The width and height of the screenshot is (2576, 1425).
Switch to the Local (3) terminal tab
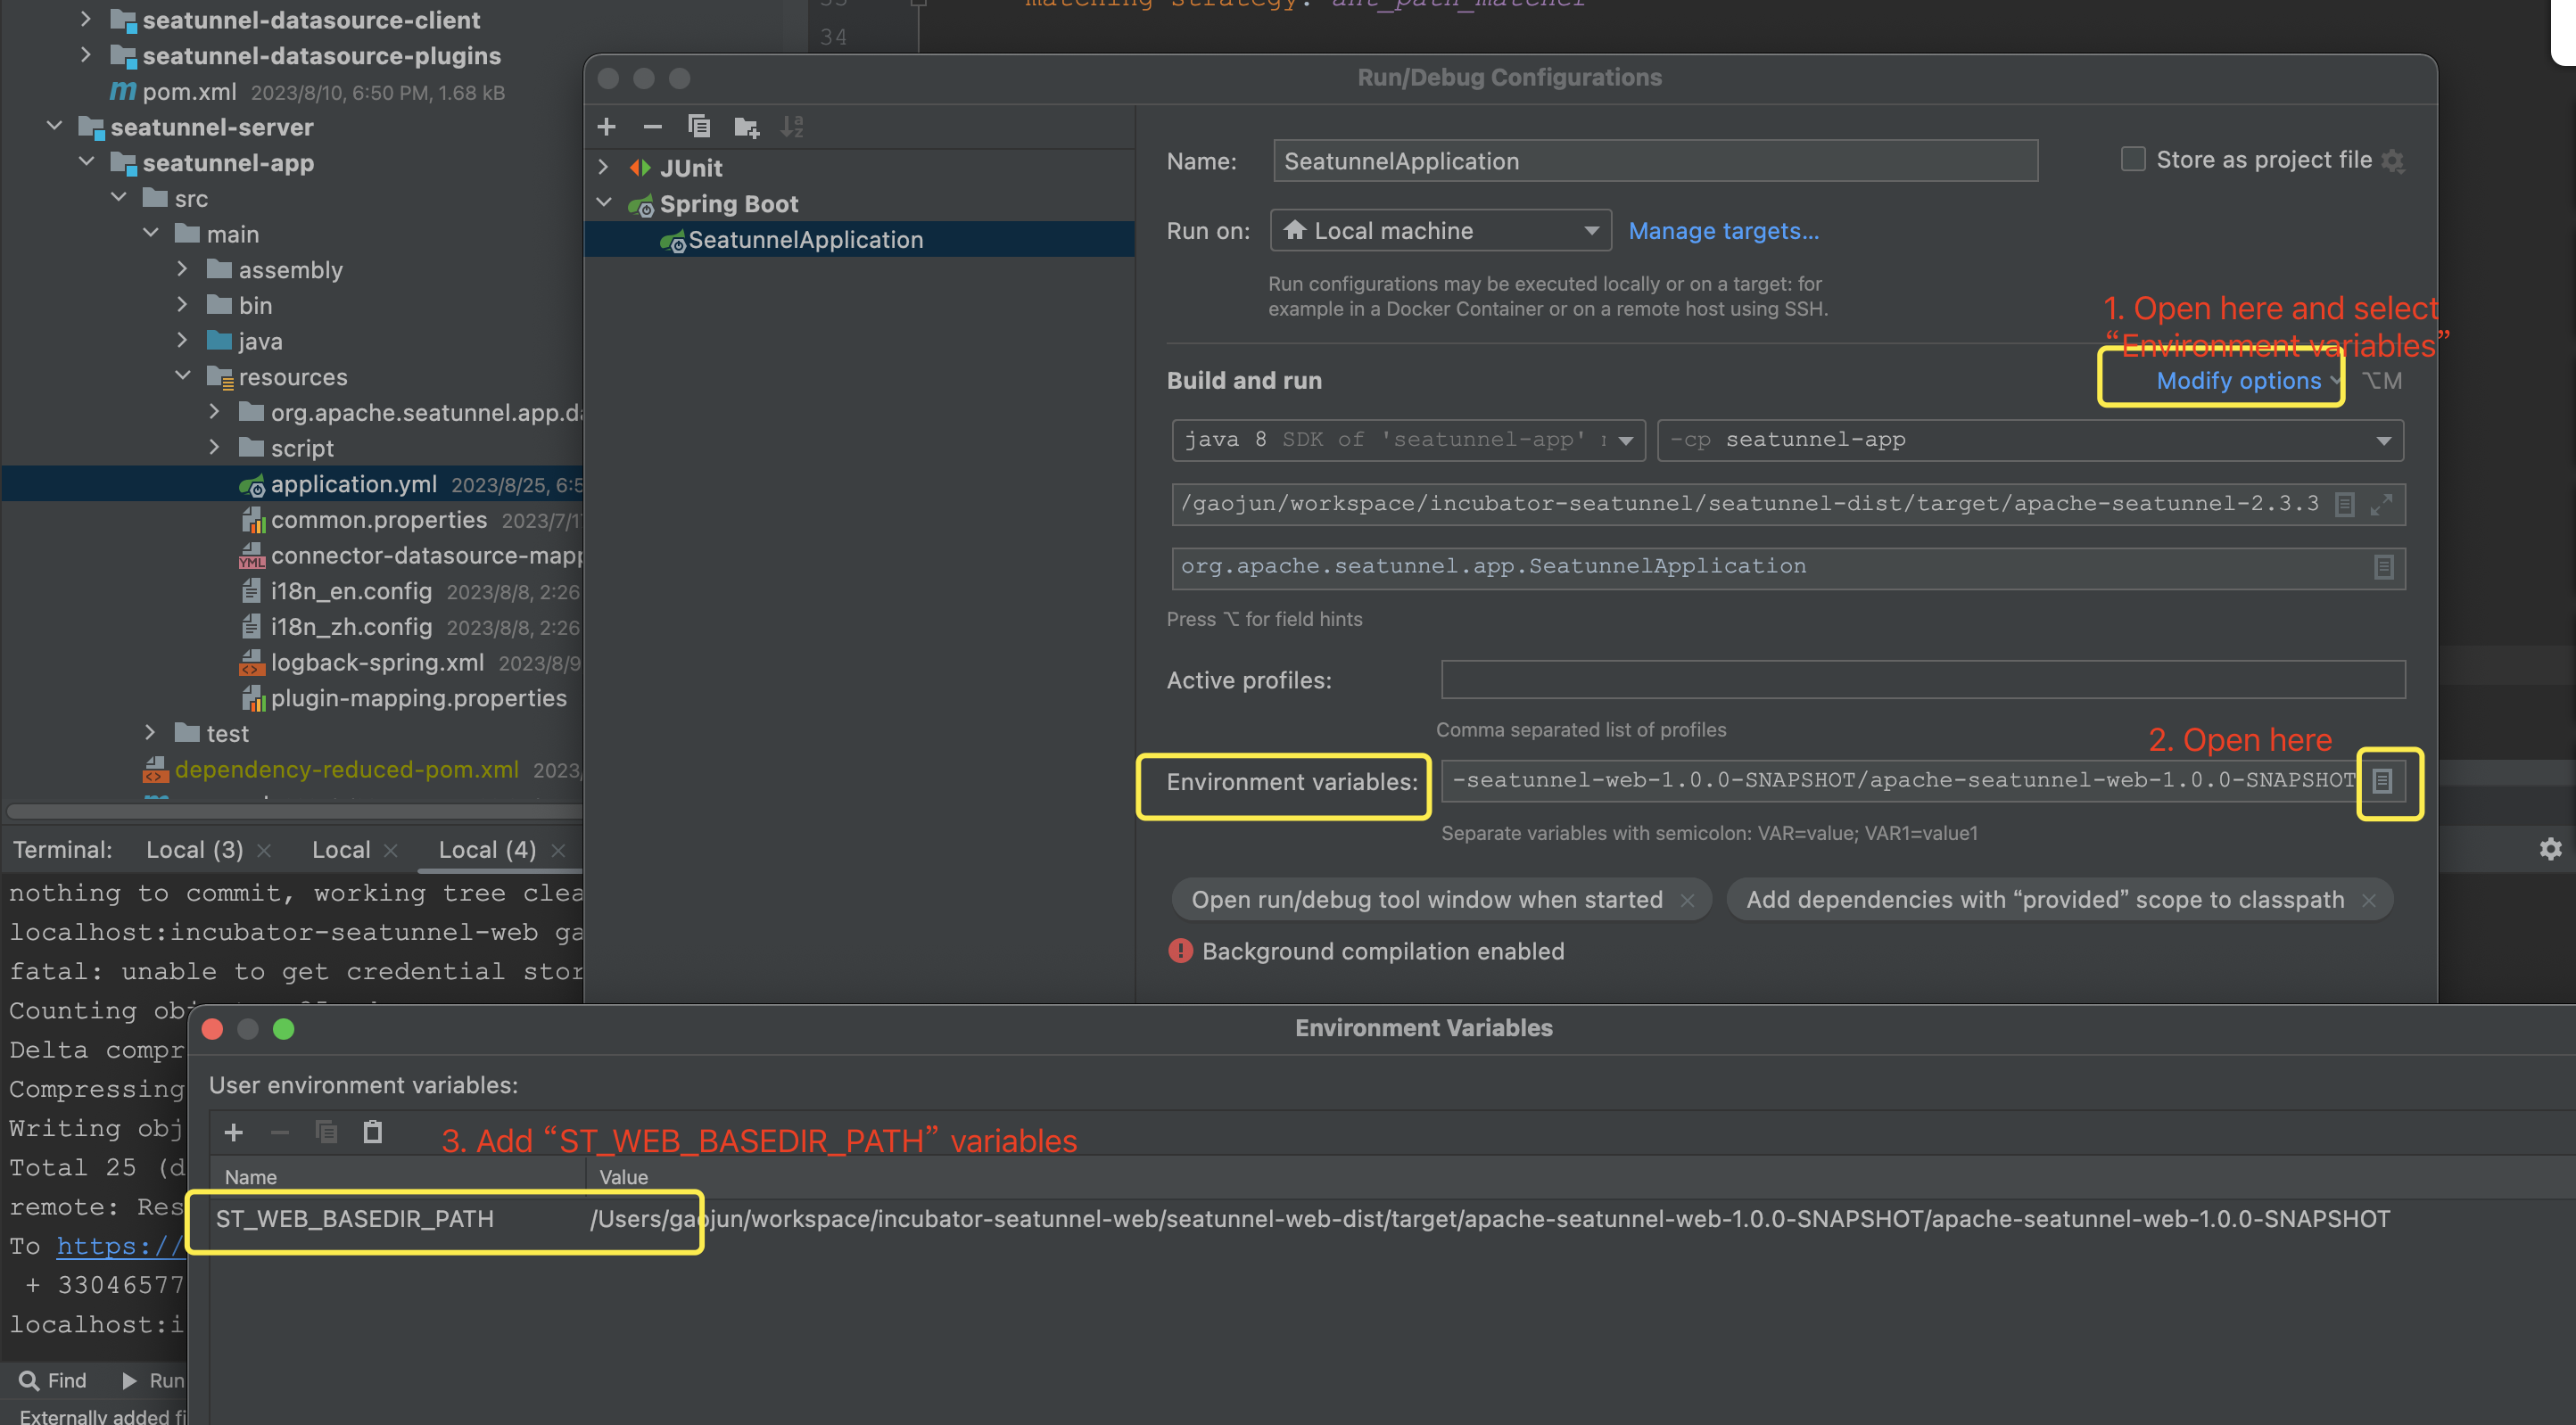[195, 850]
